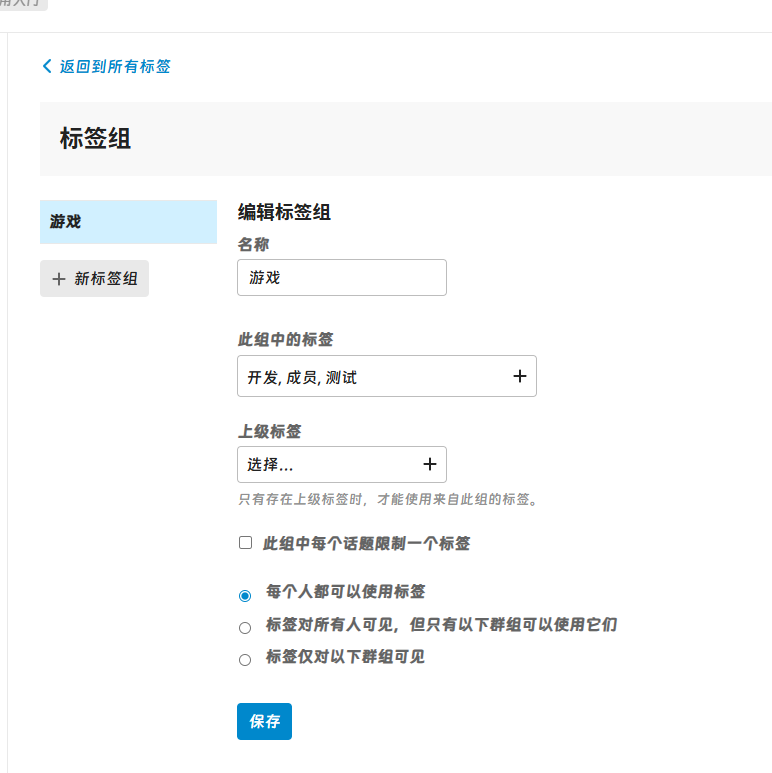Image resolution: width=772 pixels, height=773 pixels.
Task: Click the partially visible top-left tab
Action: click(22, 4)
